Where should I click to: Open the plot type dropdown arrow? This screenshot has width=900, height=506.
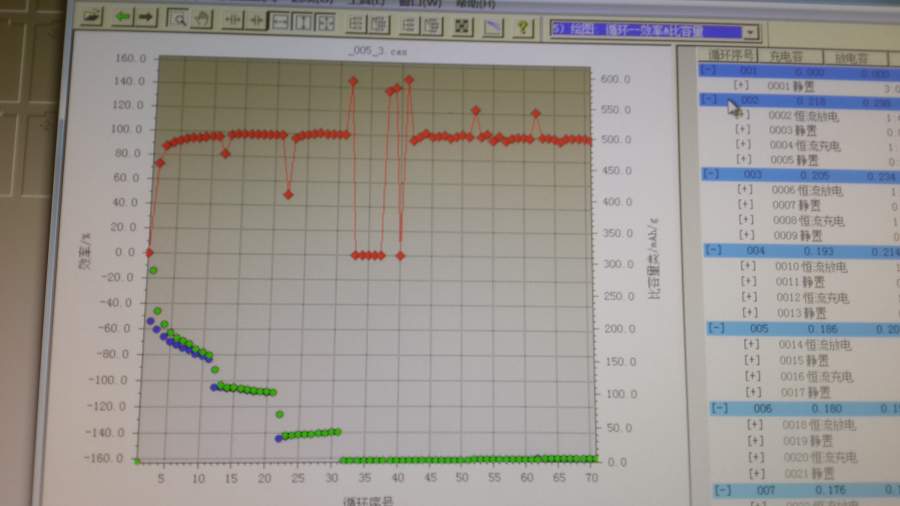click(x=750, y=32)
